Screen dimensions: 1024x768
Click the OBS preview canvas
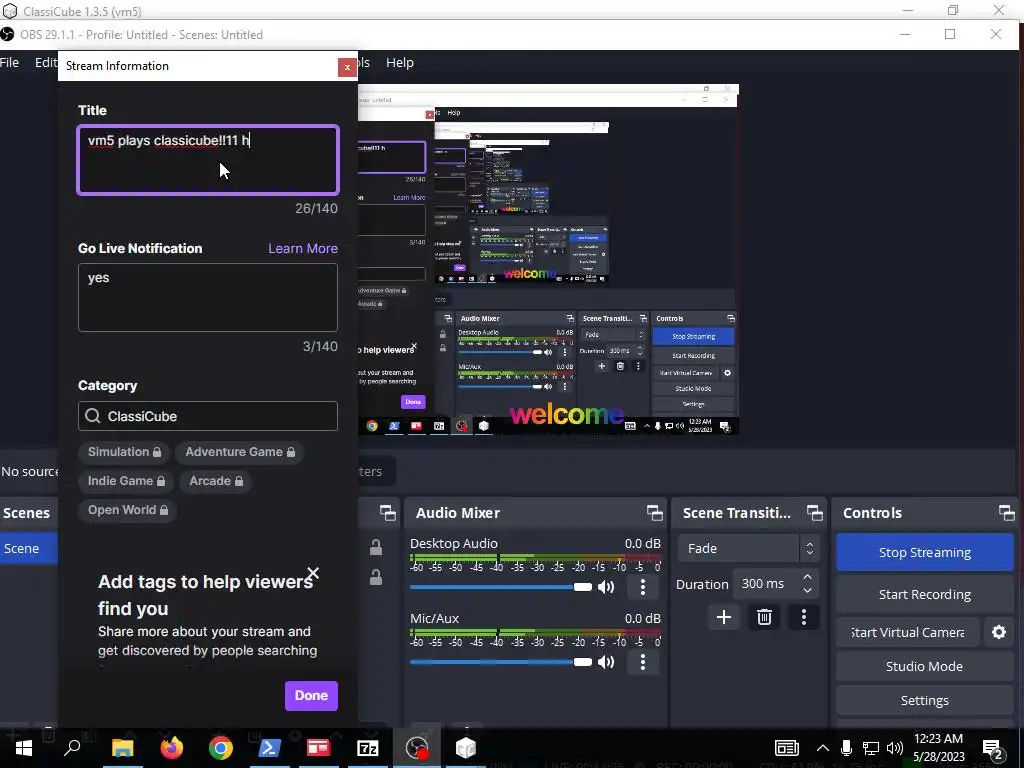click(x=548, y=259)
